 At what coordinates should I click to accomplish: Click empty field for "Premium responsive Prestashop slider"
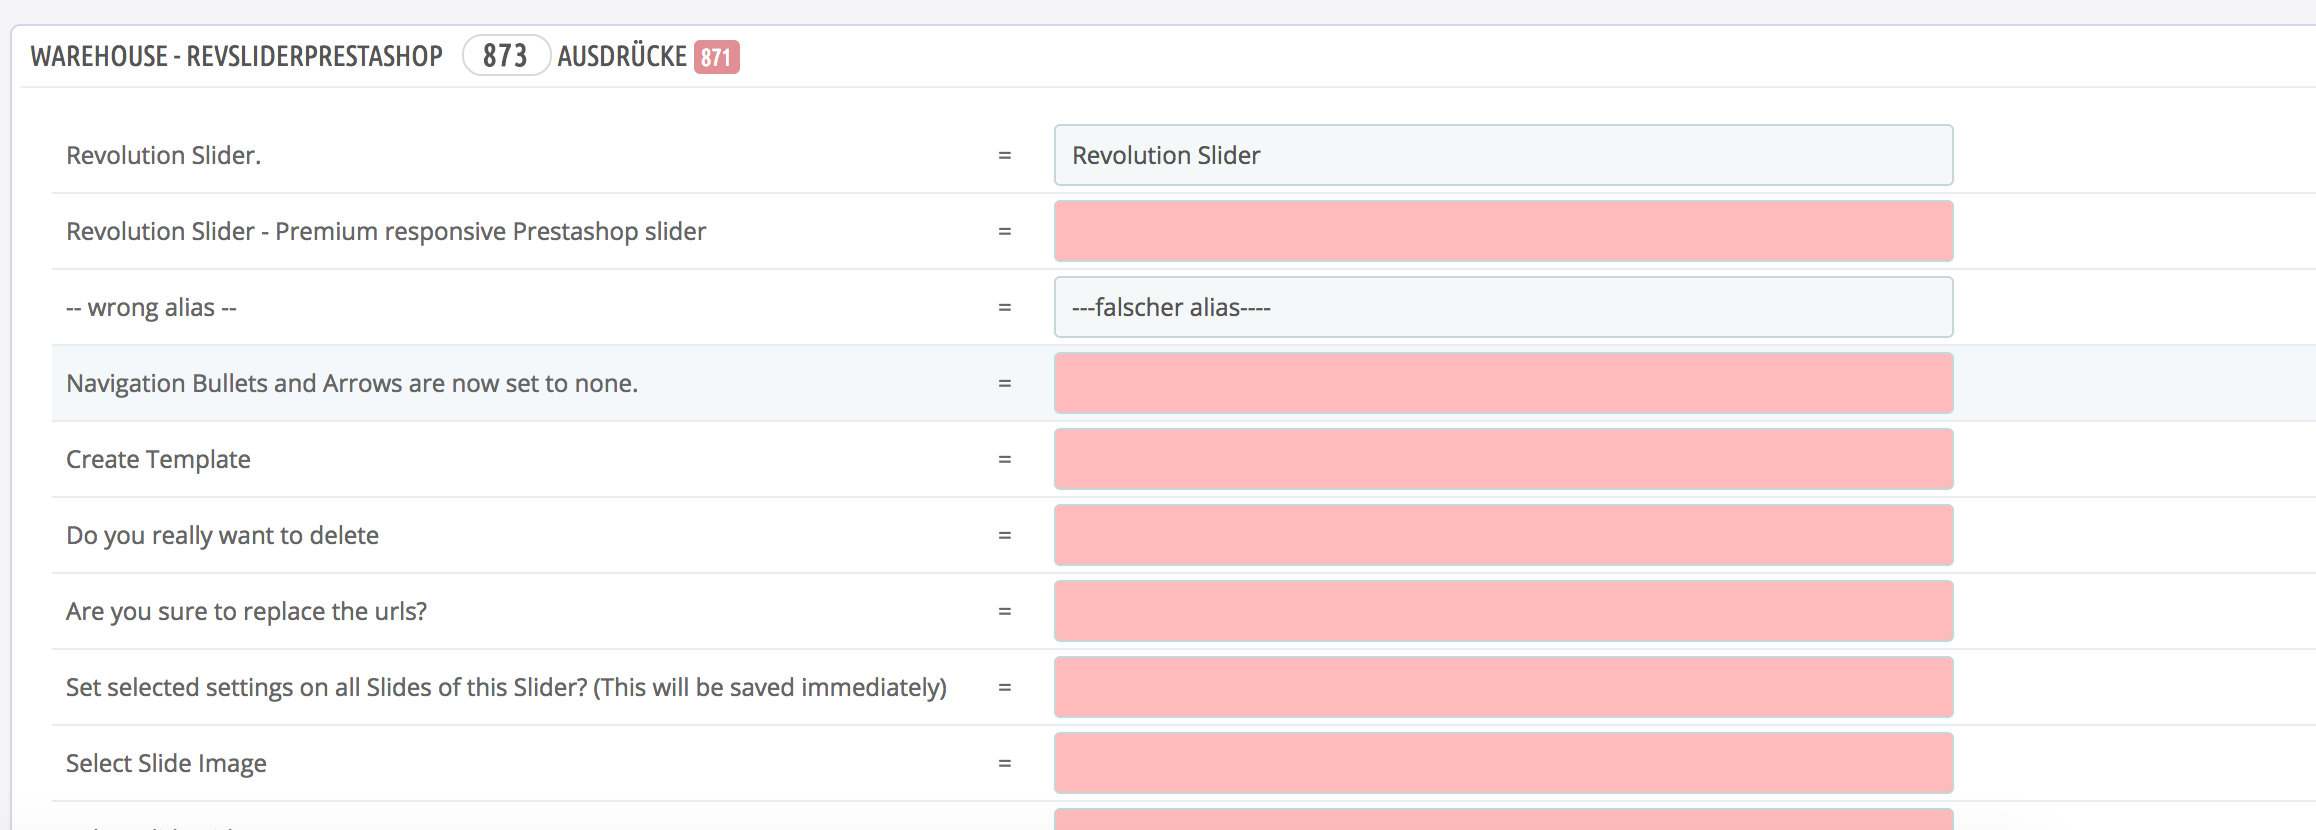click(x=1503, y=231)
